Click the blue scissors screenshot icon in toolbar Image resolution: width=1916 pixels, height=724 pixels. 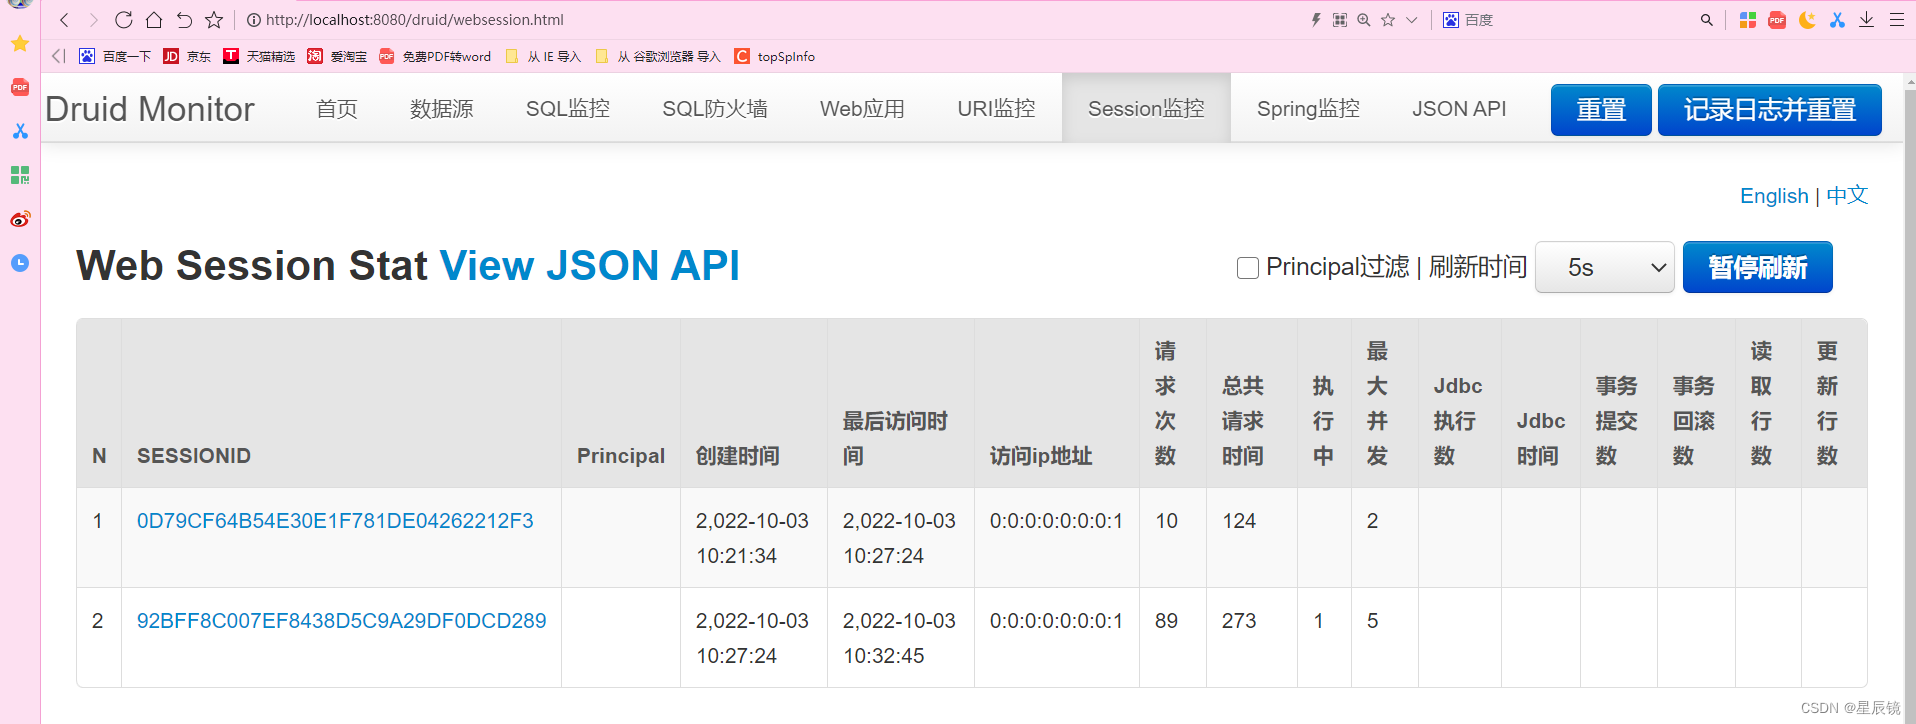(1837, 20)
